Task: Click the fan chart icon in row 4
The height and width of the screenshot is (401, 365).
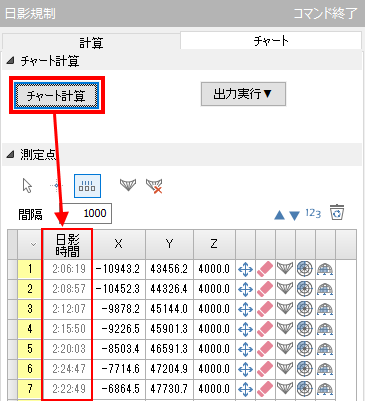Action: point(285,328)
